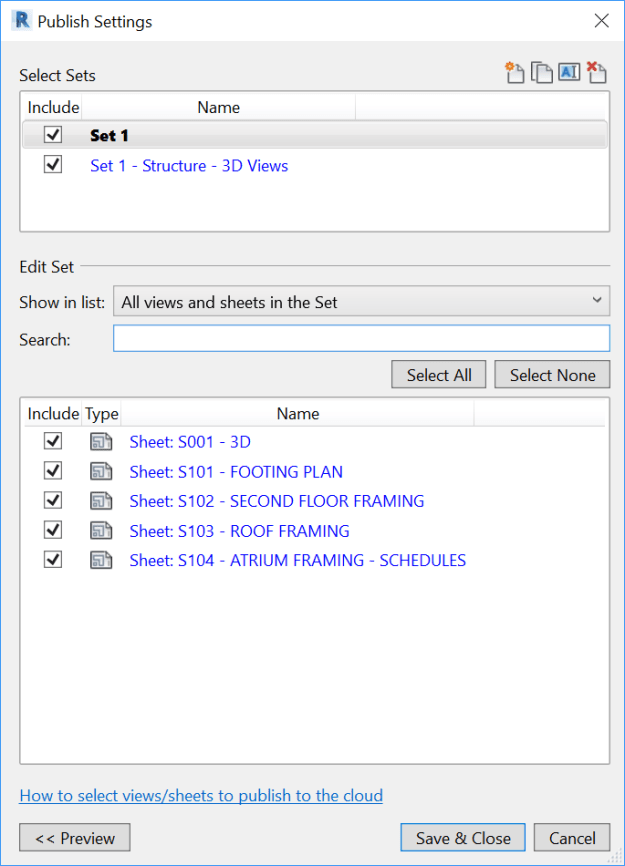Rename the current set

pos(568,72)
